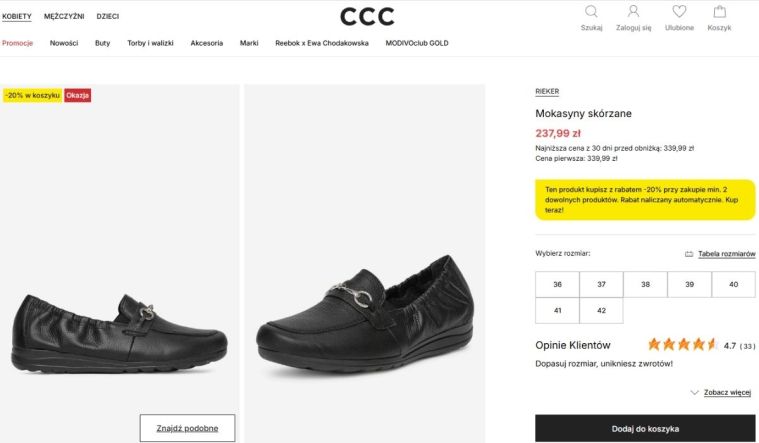Open the Buty menu
Image resolution: width=759 pixels, height=443 pixels.
102,43
